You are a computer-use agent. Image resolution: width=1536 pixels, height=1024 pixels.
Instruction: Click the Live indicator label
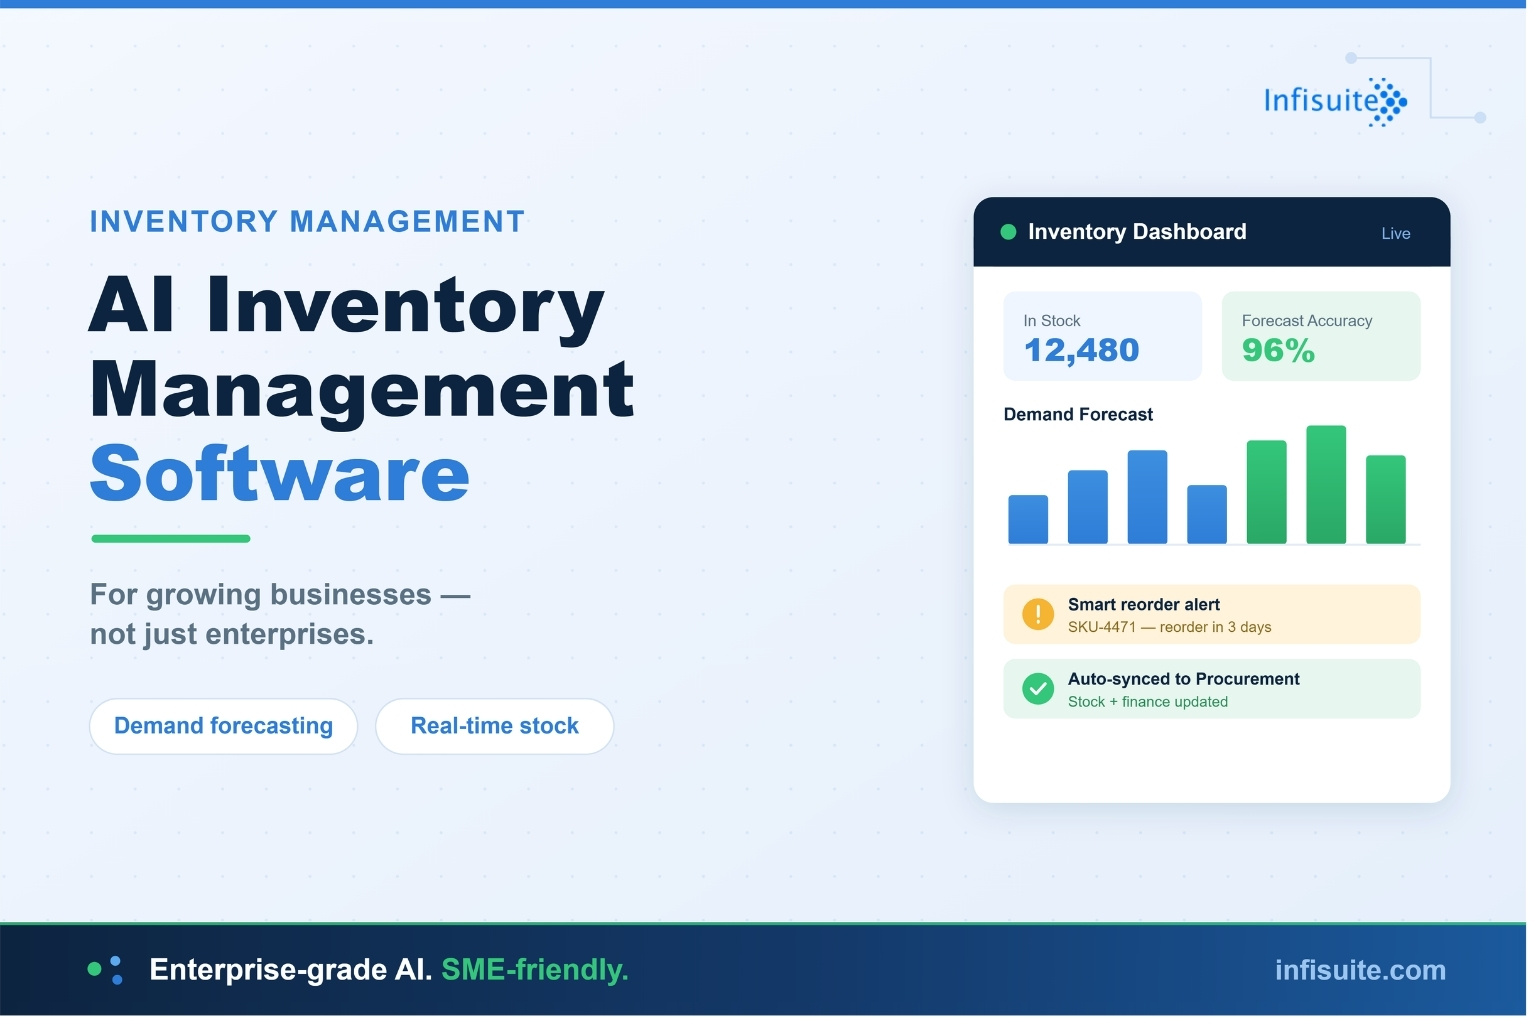pos(1396,234)
